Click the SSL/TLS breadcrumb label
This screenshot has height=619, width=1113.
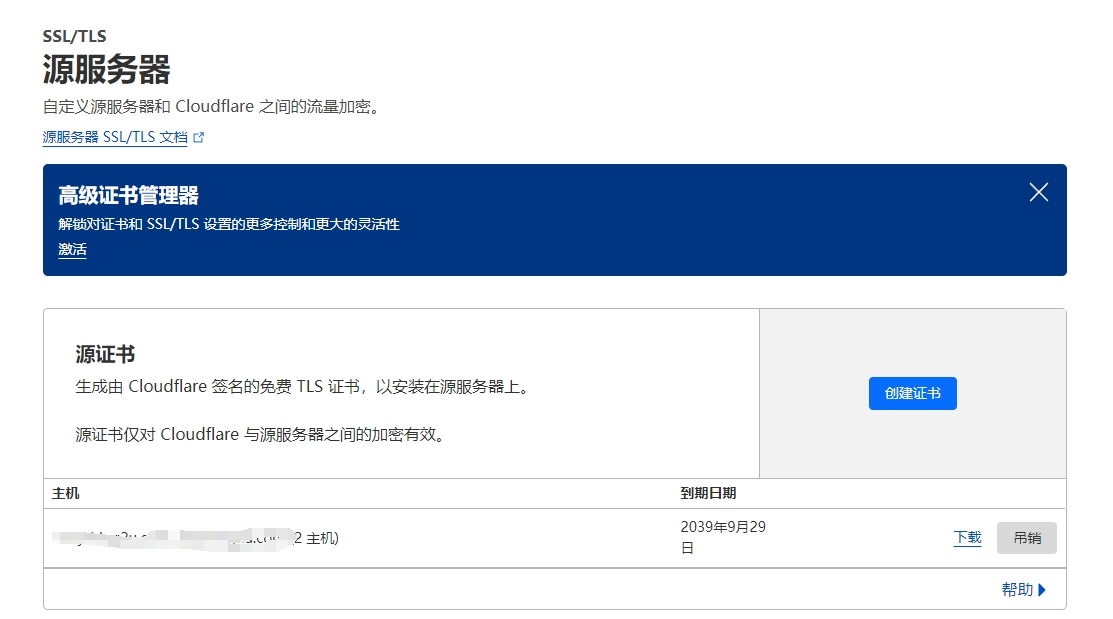click(75, 36)
